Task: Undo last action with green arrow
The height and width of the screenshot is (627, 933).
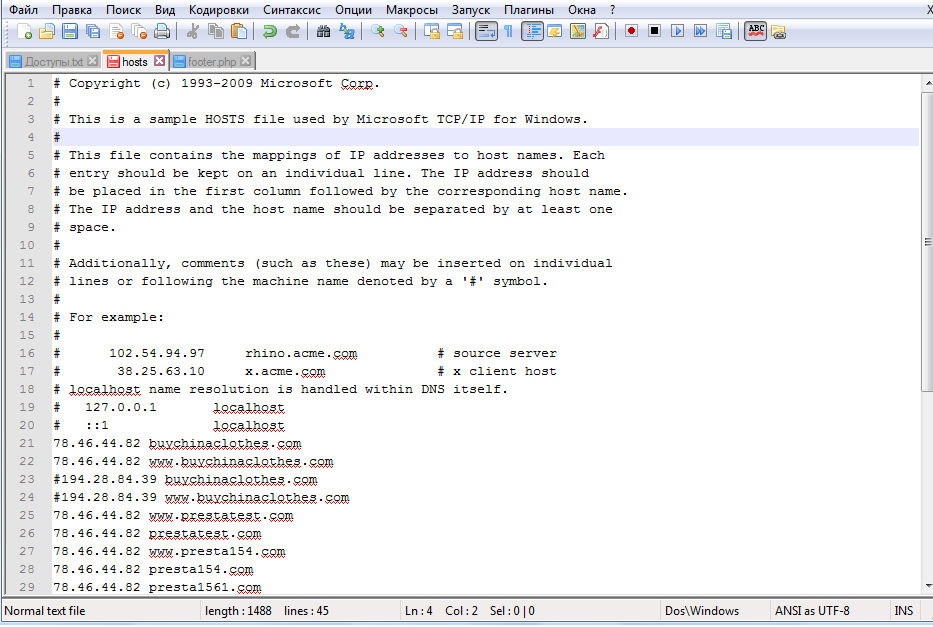Action: coord(270,31)
